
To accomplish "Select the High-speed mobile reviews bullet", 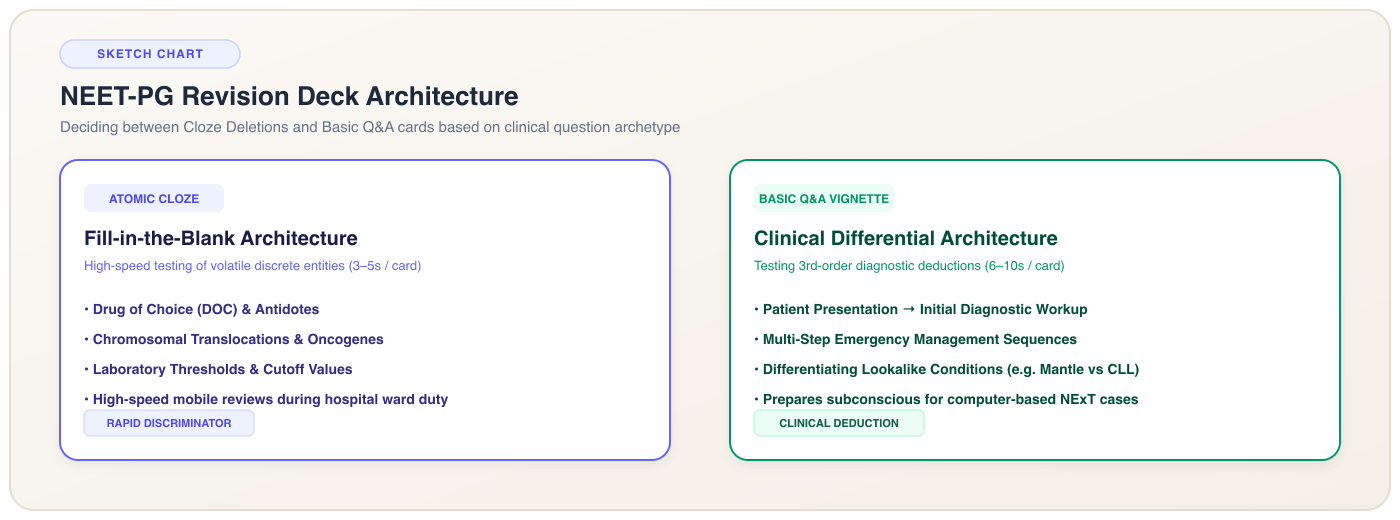I will pos(266,399).
